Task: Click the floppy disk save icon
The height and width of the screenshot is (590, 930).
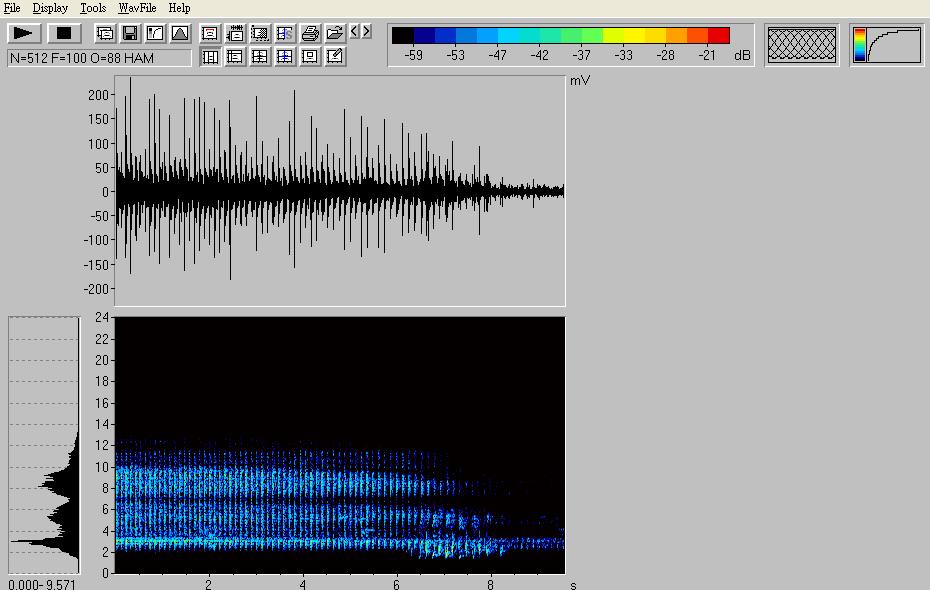Action: [x=130, y=33]
